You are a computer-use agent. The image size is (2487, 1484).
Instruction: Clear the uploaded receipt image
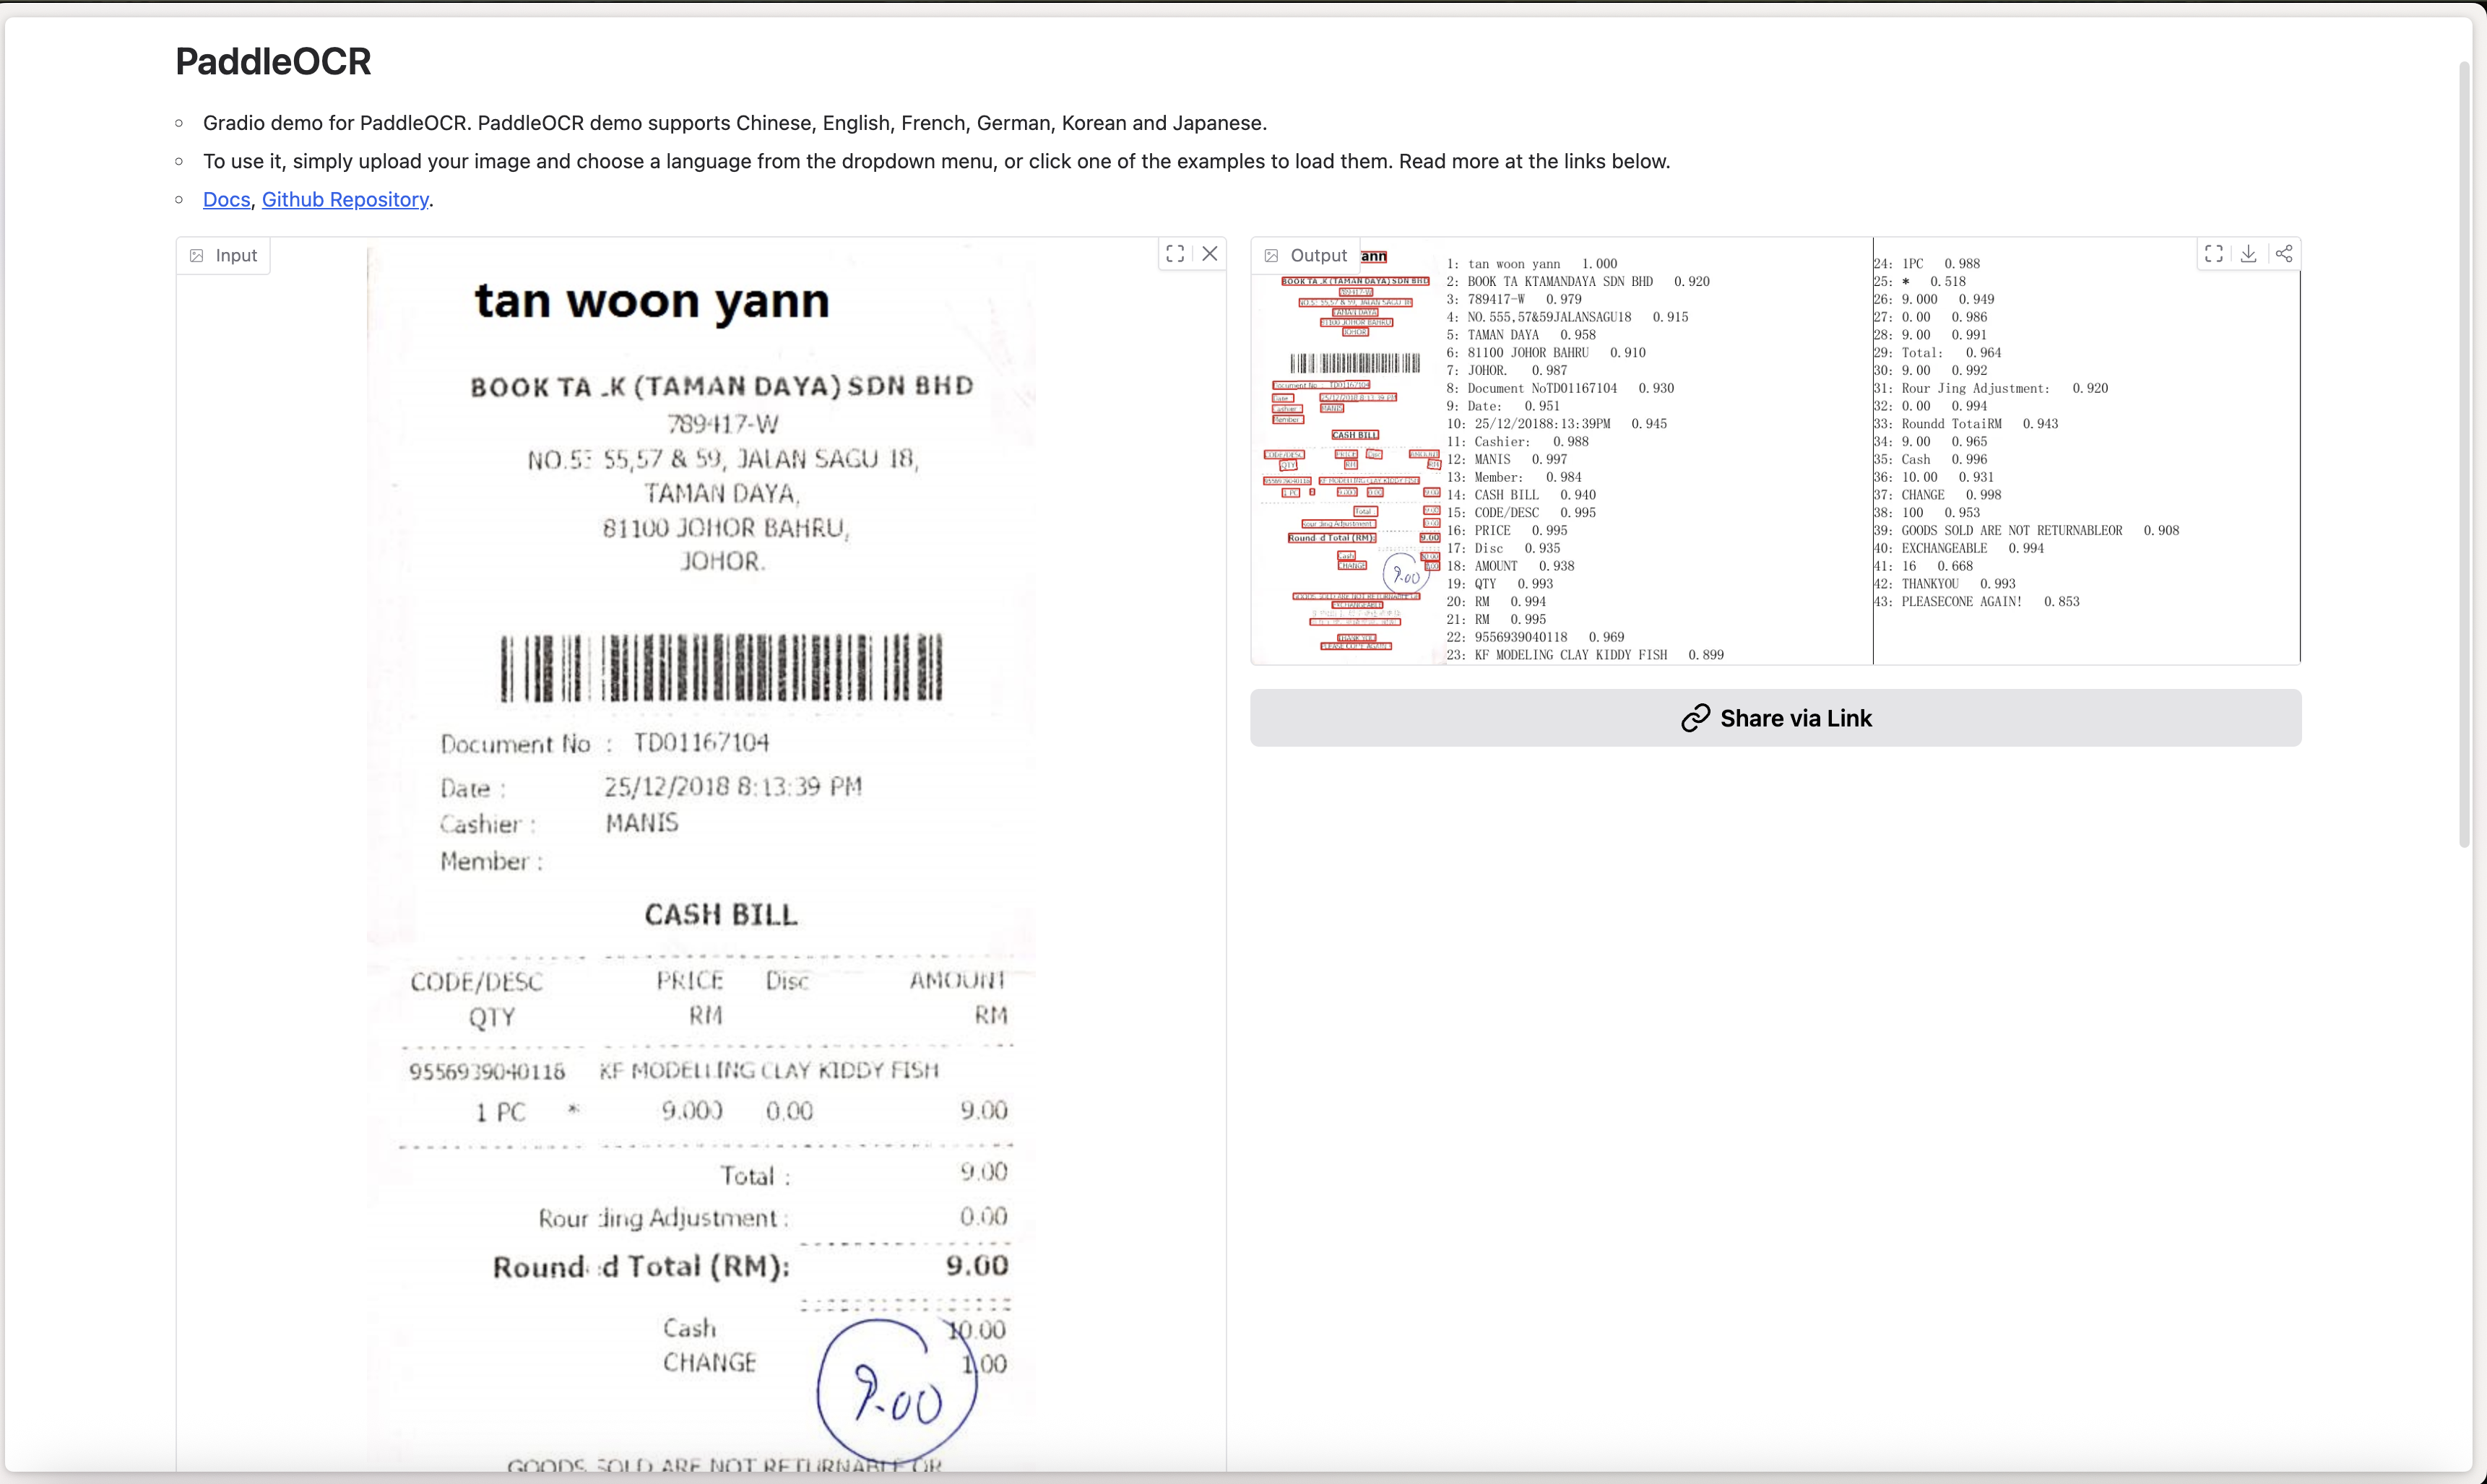pyautogui.click(x=1210, y=253)
